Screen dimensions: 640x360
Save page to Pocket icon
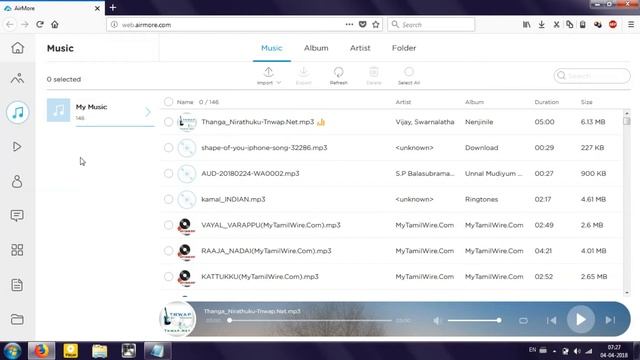[x=362, y=24]
